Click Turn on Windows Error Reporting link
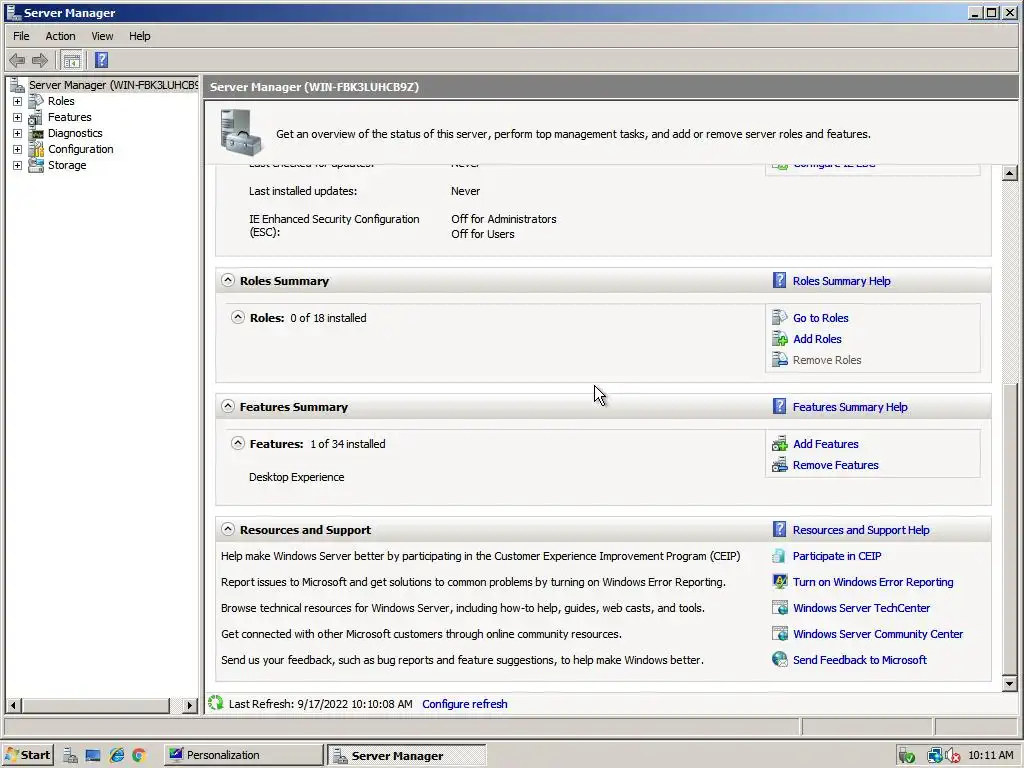1024x768 pixels. (872, 582)
